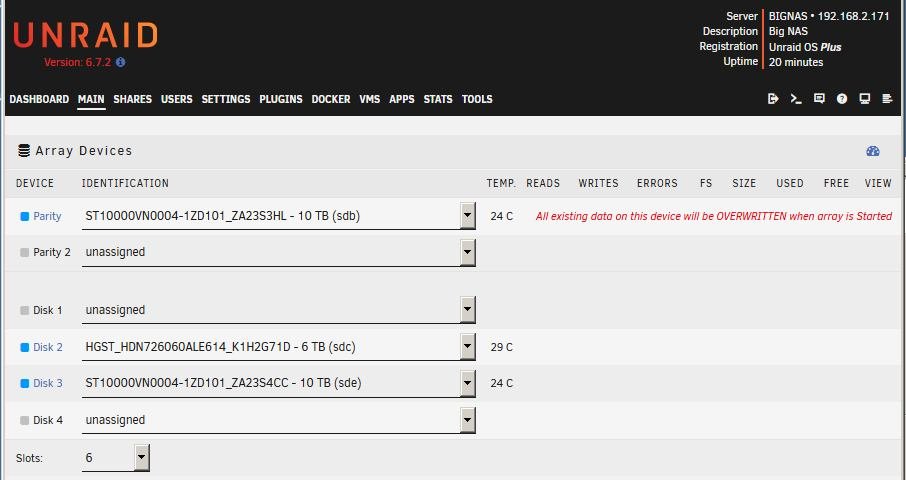
Task: Open the Stats tab
Action: [438, 99]
